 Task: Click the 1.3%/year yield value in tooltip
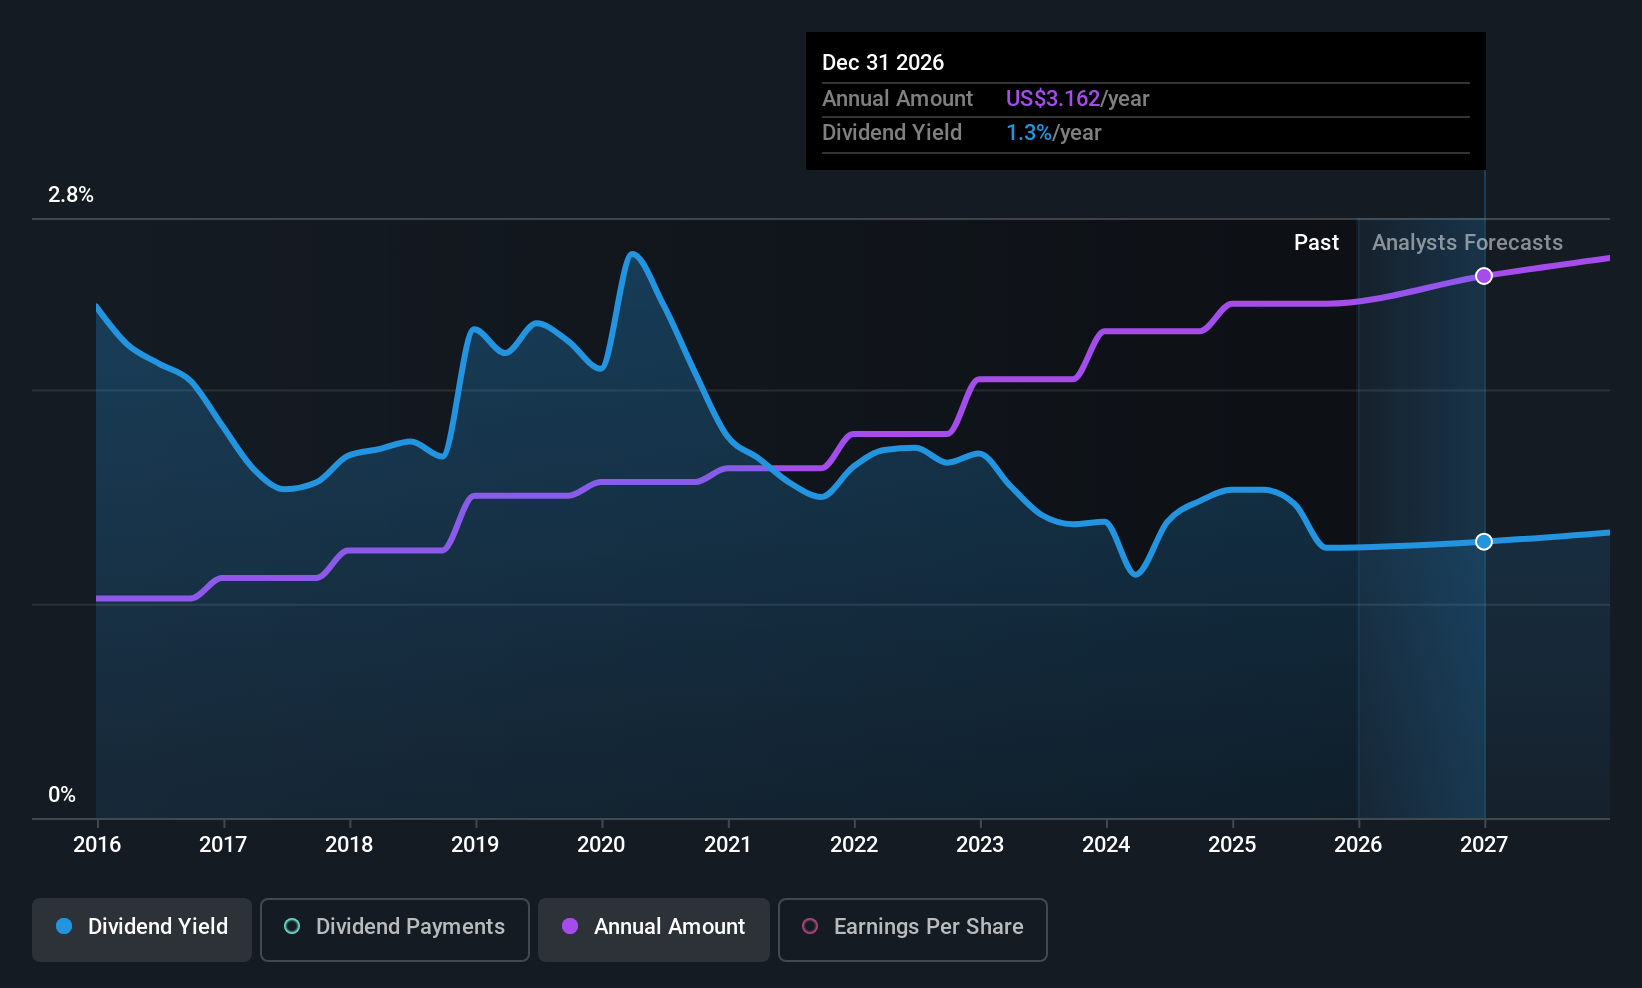tap(1053, 133)
